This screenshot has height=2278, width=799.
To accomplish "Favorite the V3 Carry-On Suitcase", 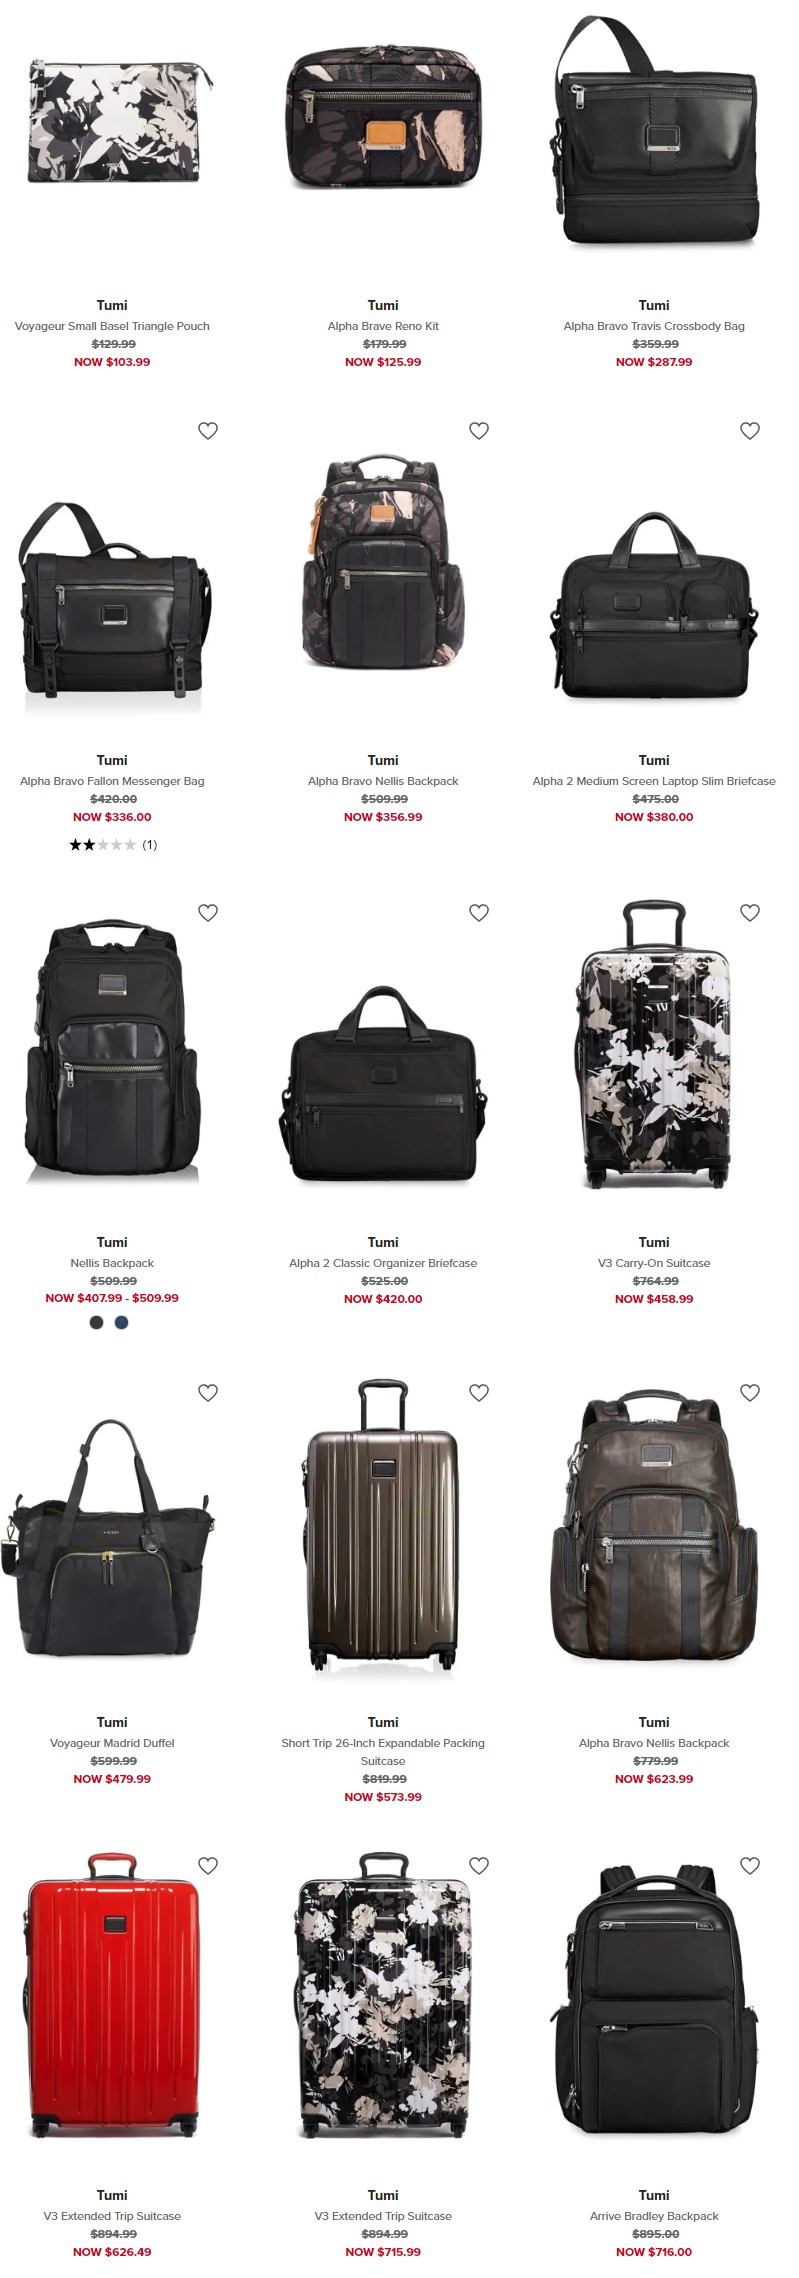I will (750, 913).
